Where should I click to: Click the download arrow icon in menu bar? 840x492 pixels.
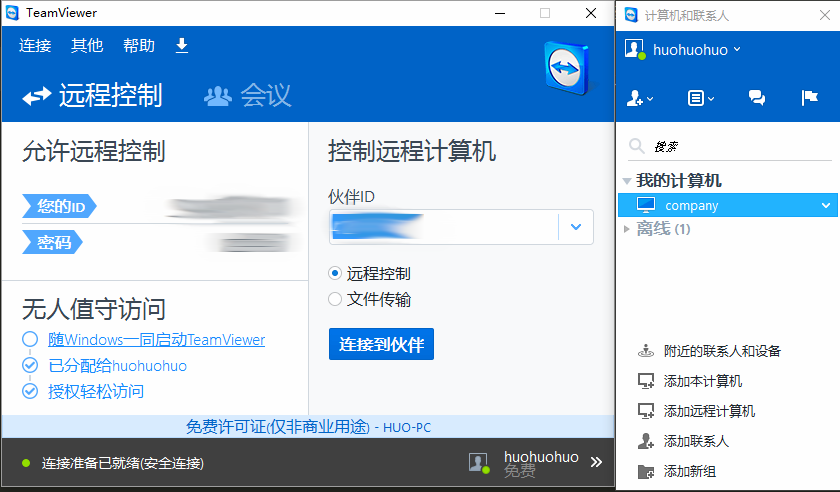[x=181, y=46]
